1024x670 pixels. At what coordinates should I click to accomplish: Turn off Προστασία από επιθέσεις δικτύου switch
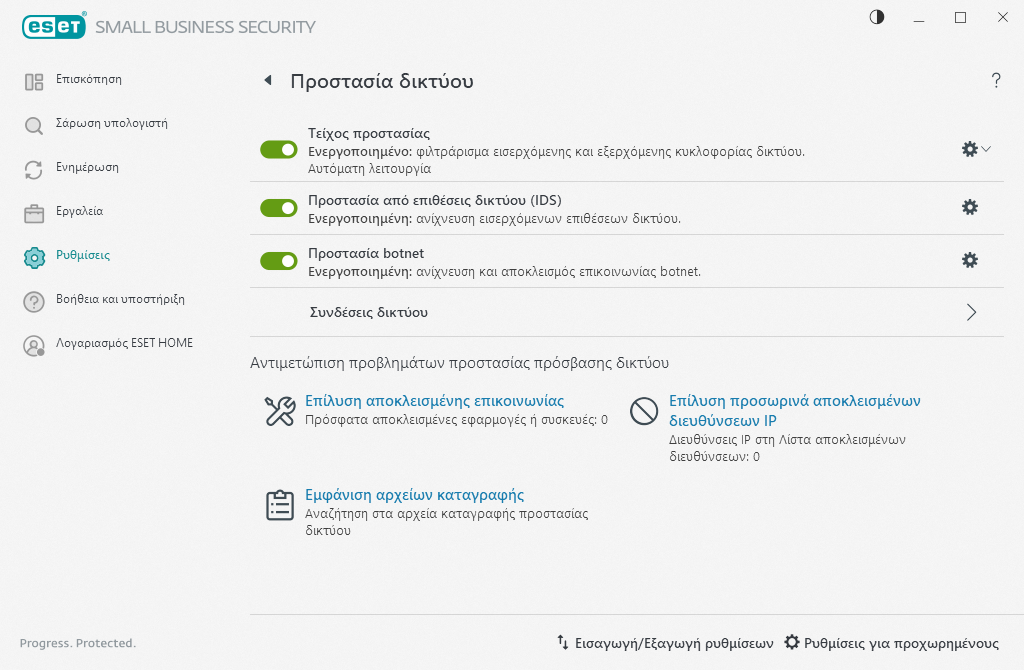click(x=279, y=208)
